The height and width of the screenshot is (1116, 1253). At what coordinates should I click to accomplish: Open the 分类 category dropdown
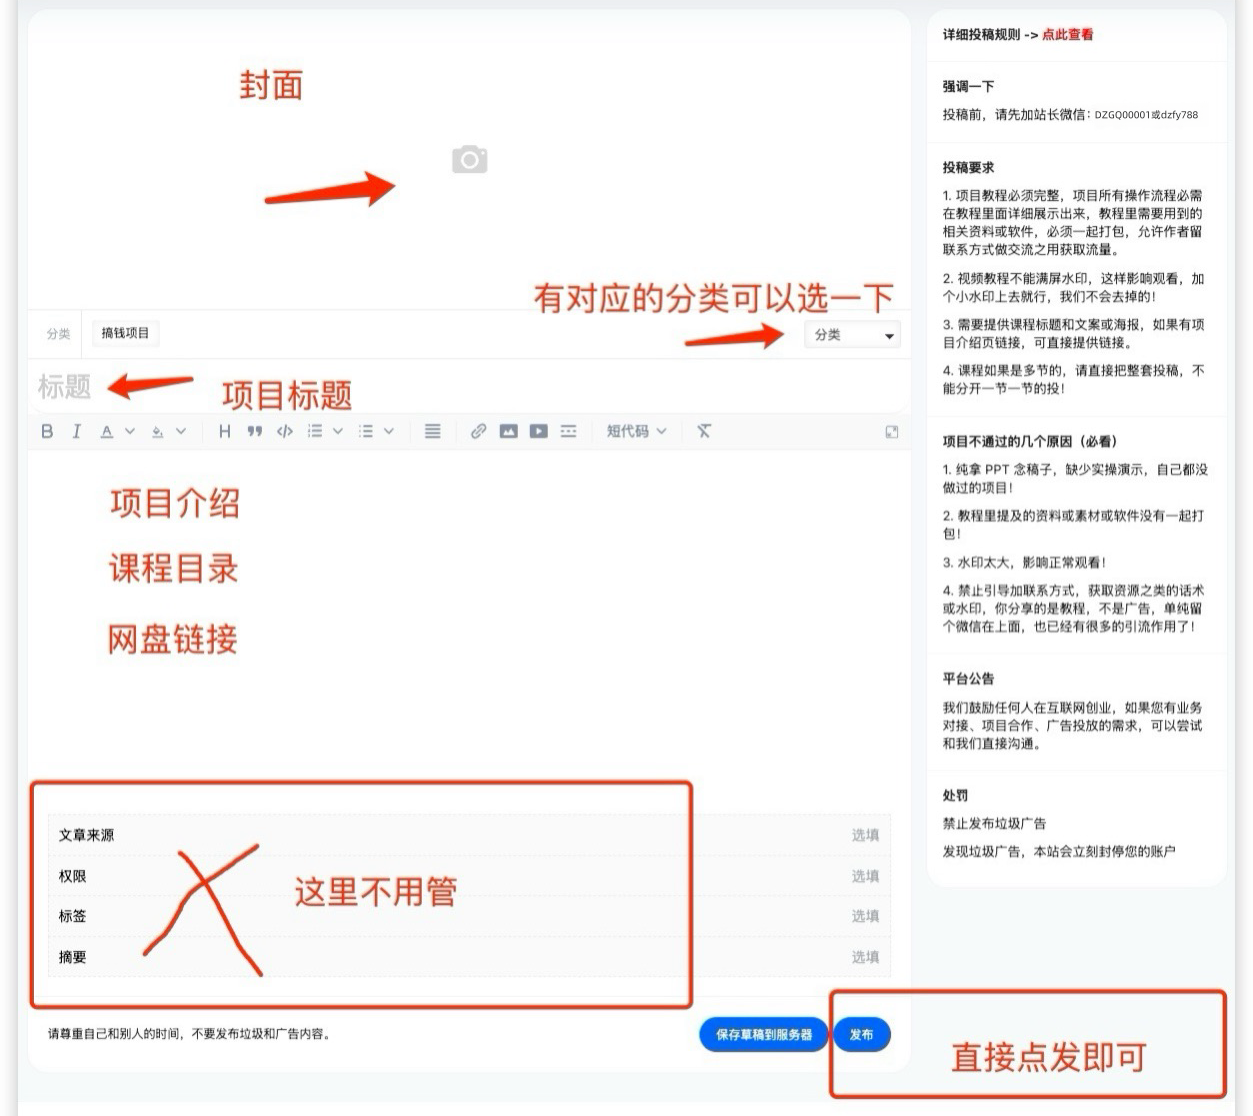pyautogui.click(x=852, y=335)
